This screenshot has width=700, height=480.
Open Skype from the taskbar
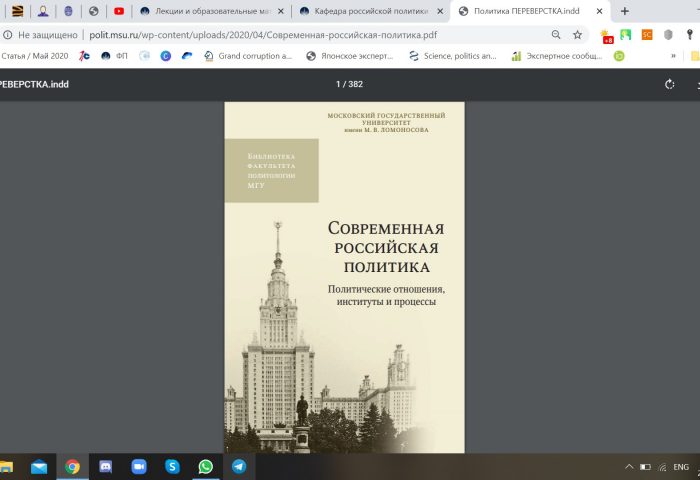pos(172,466)
